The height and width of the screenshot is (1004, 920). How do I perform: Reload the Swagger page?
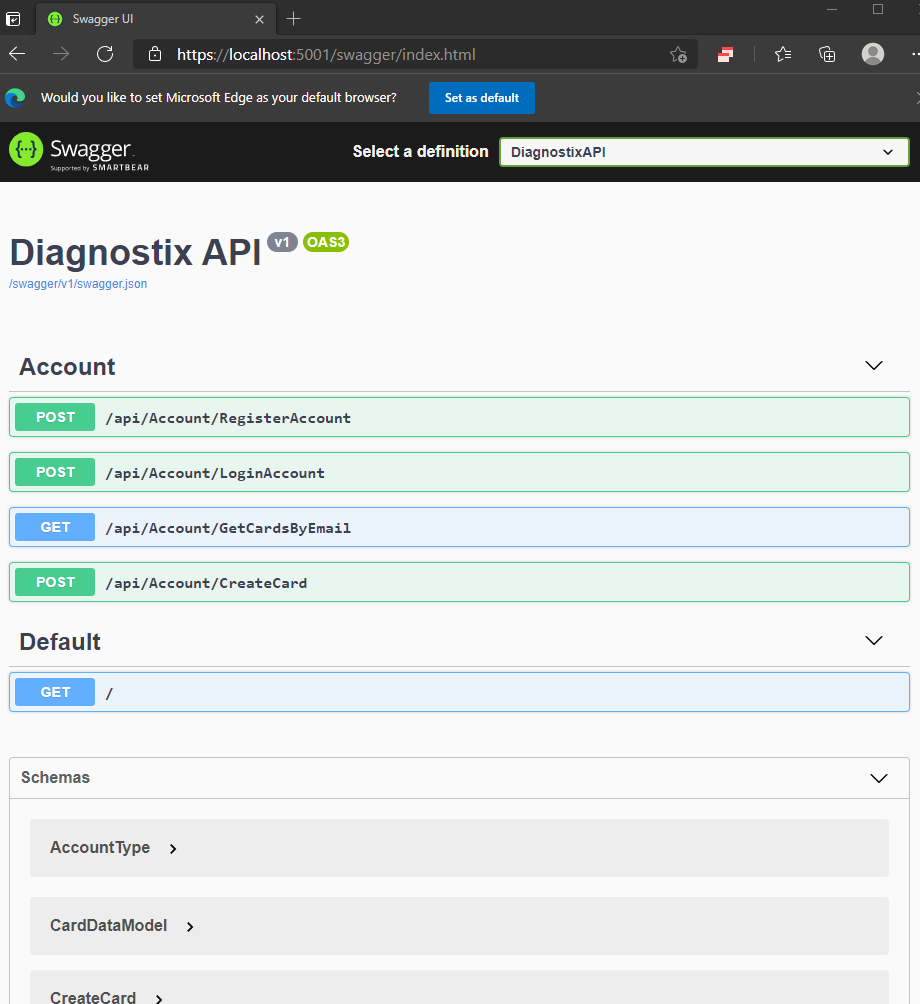click(105, 54)
